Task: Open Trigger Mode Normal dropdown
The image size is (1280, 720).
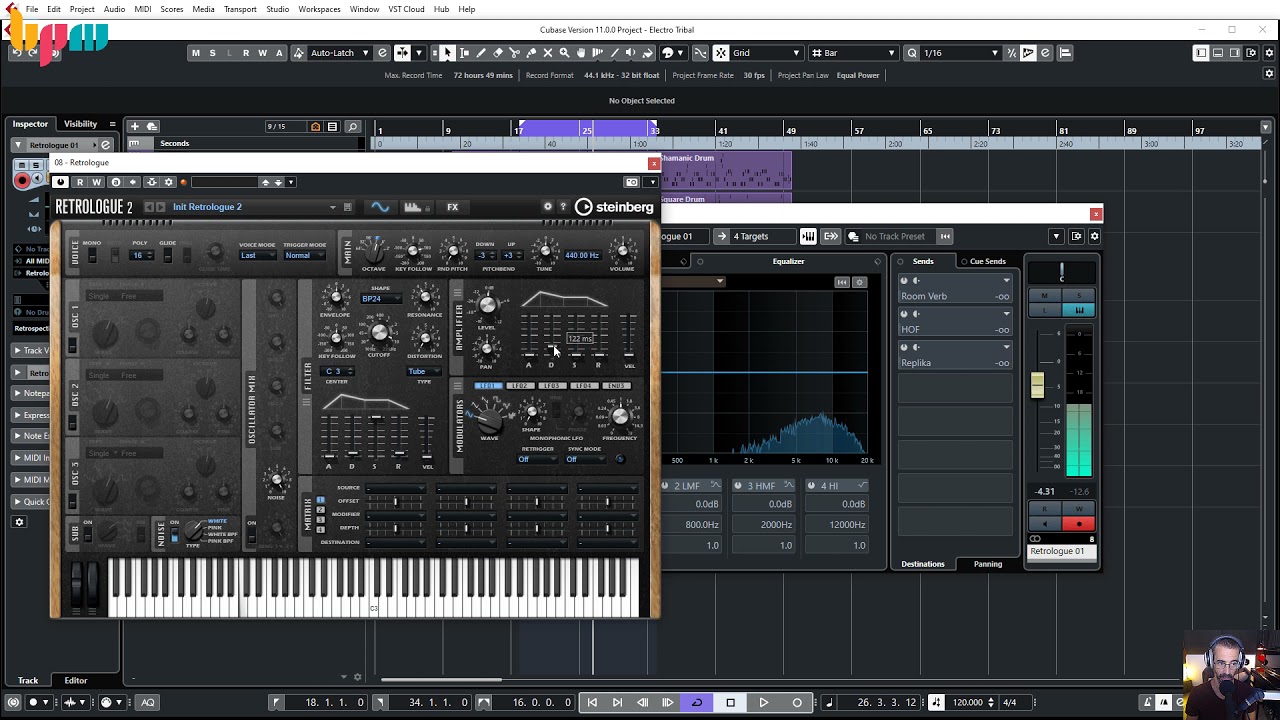Action: point(303,255)
